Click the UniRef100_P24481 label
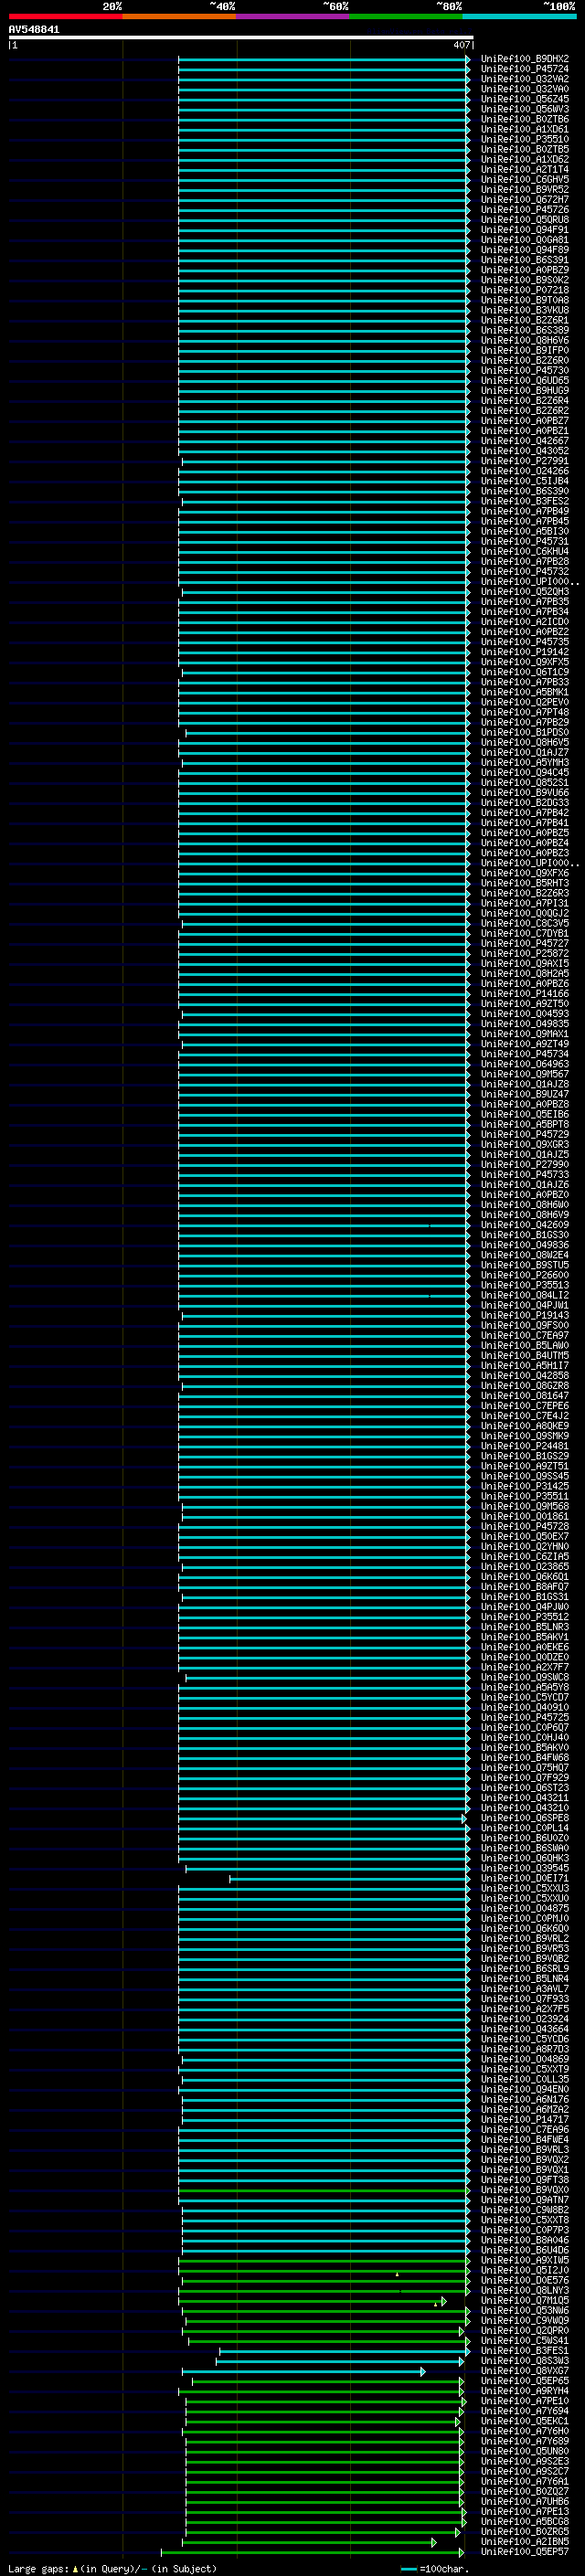The width and height of the screenshot is (585, 2576). 524,1446
